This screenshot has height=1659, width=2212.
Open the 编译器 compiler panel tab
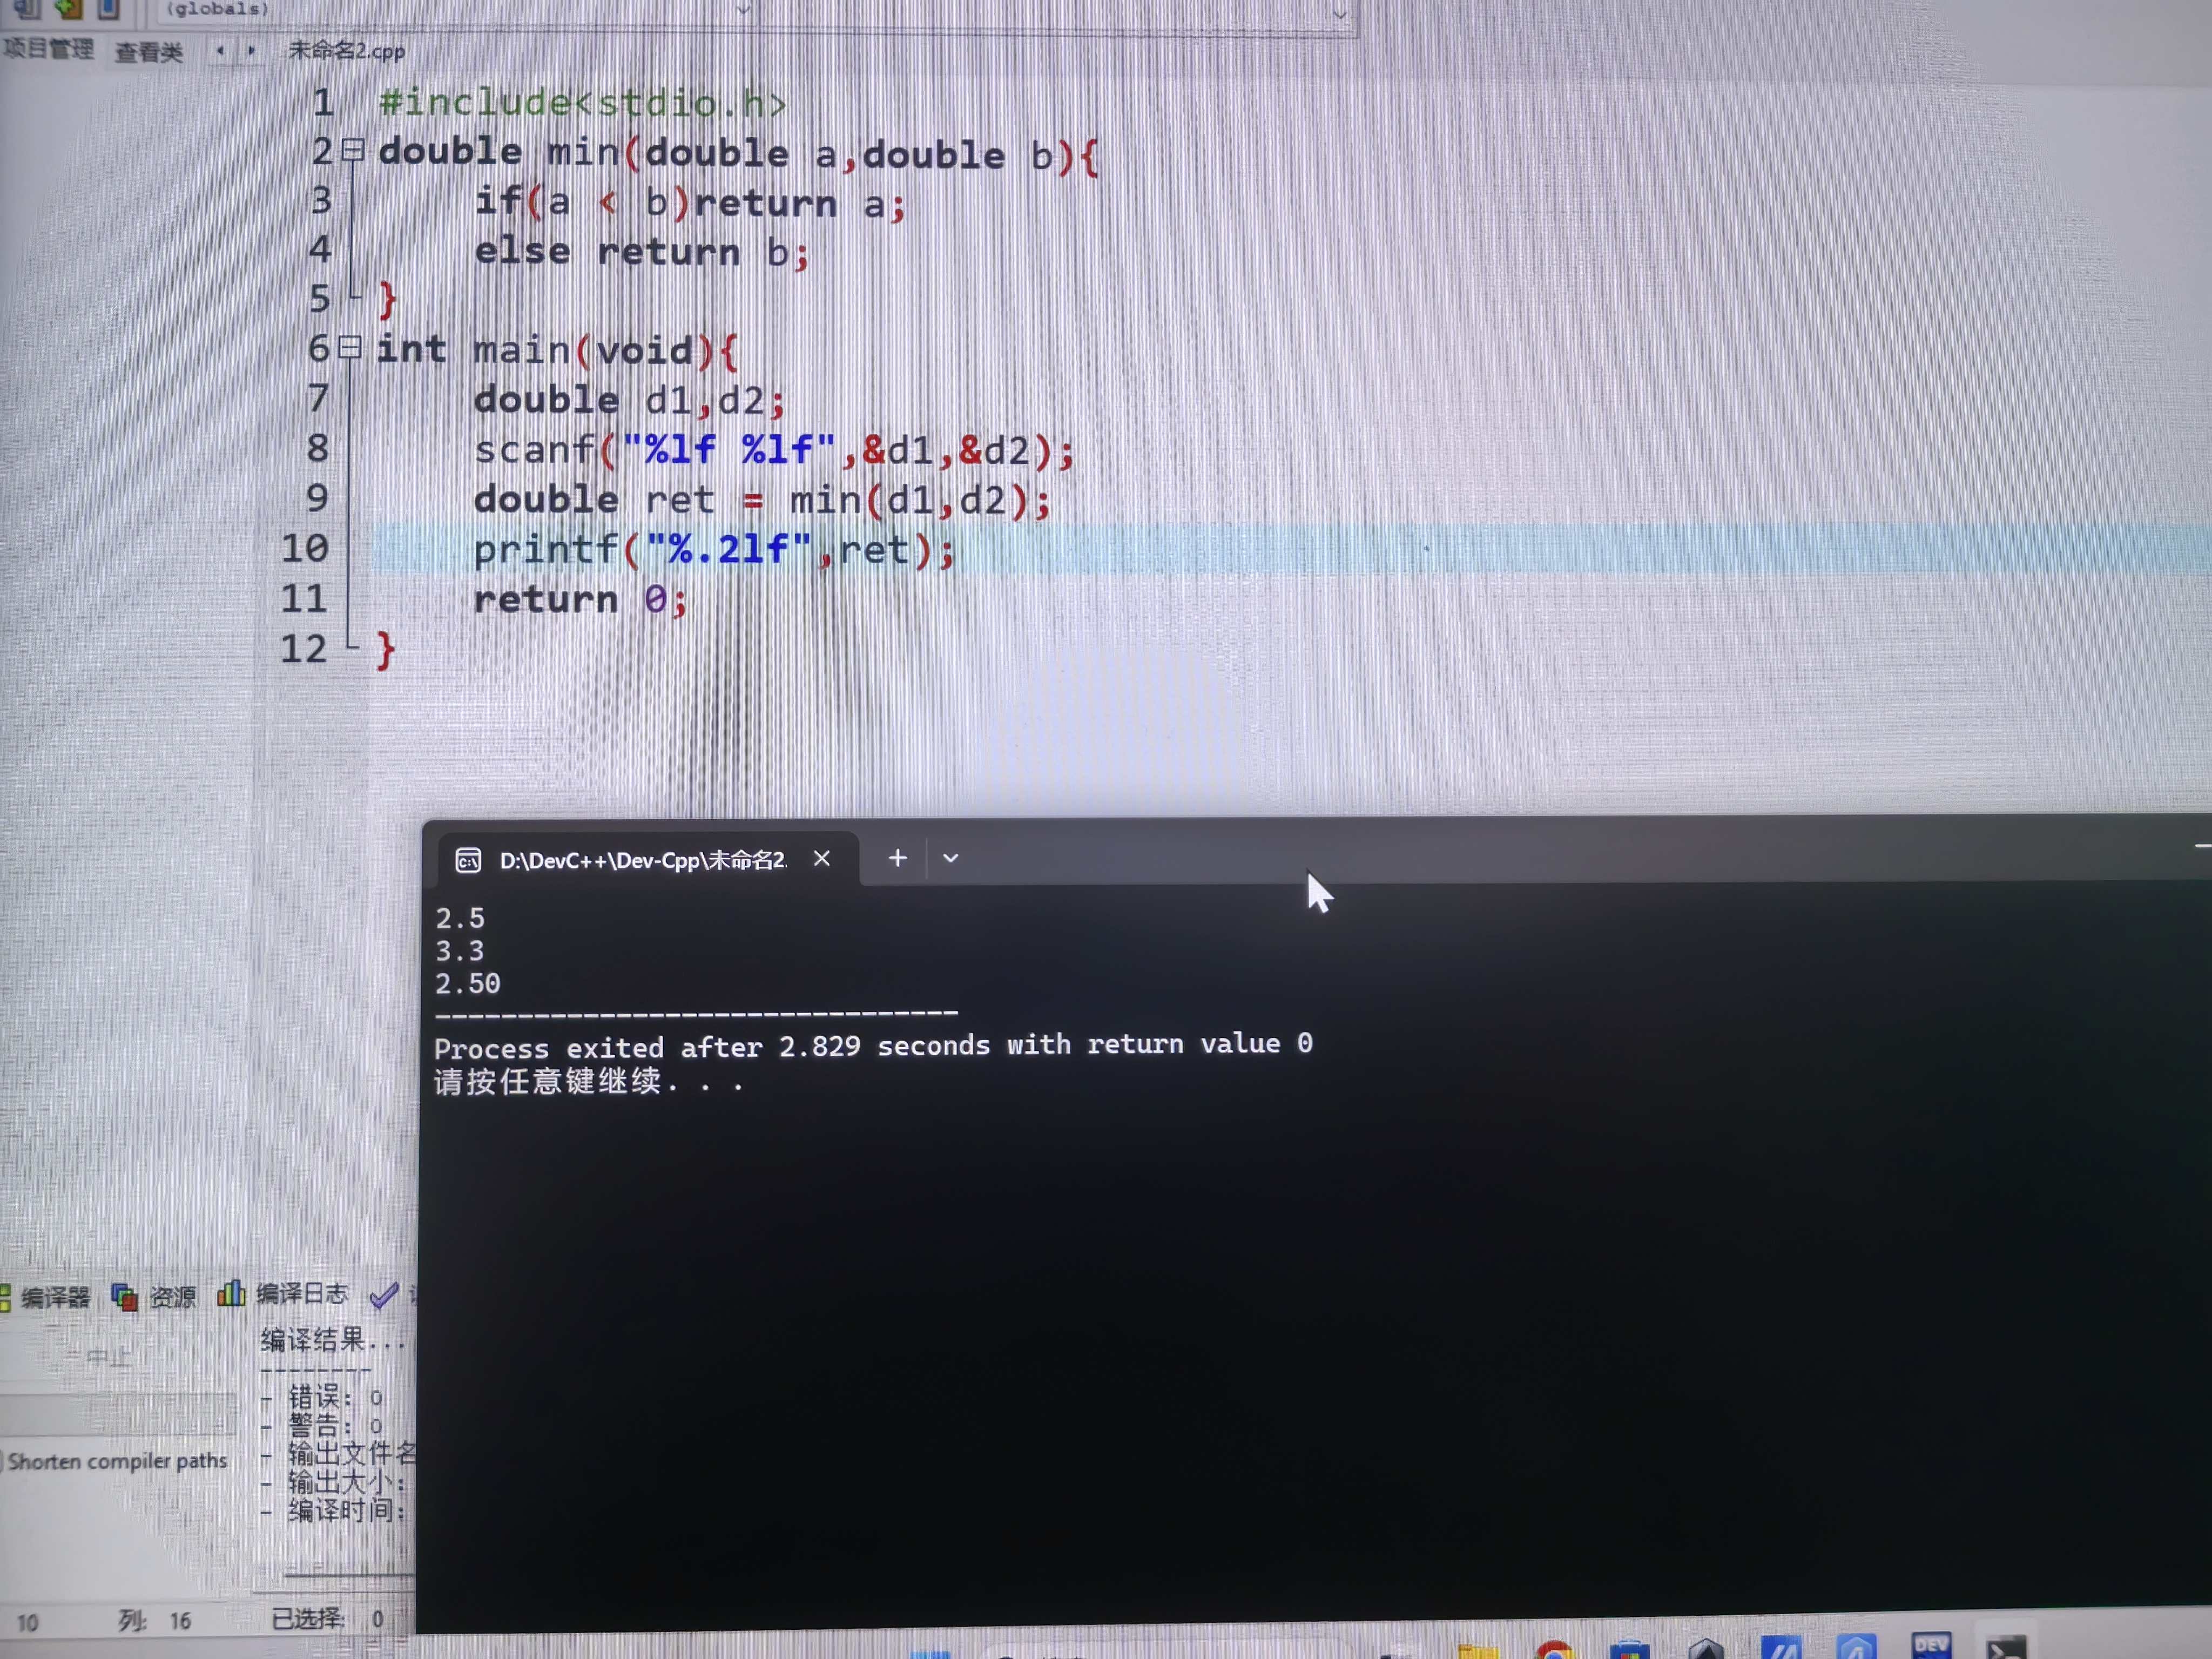[x=55, y=1297]
